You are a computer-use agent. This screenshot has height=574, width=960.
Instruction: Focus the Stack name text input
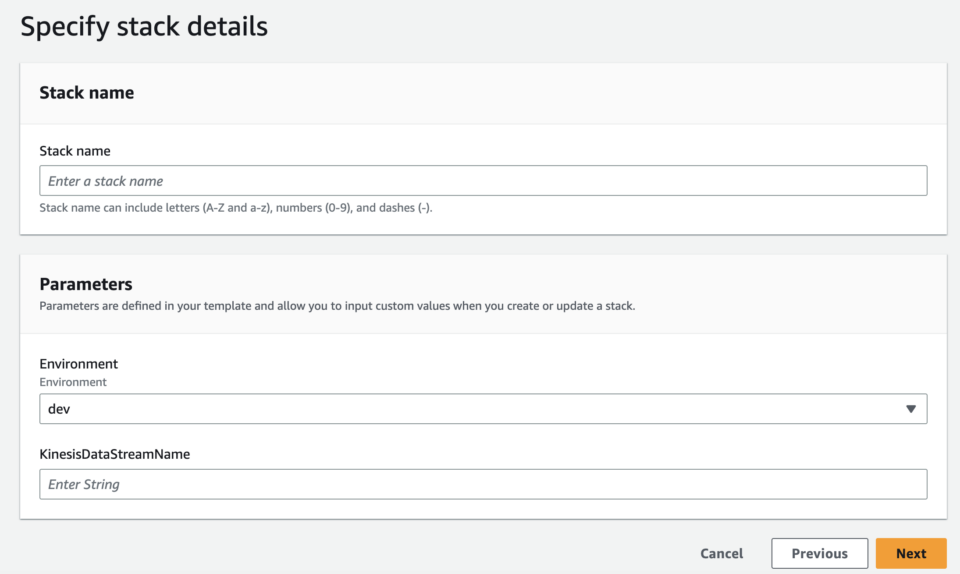(483, 181)
